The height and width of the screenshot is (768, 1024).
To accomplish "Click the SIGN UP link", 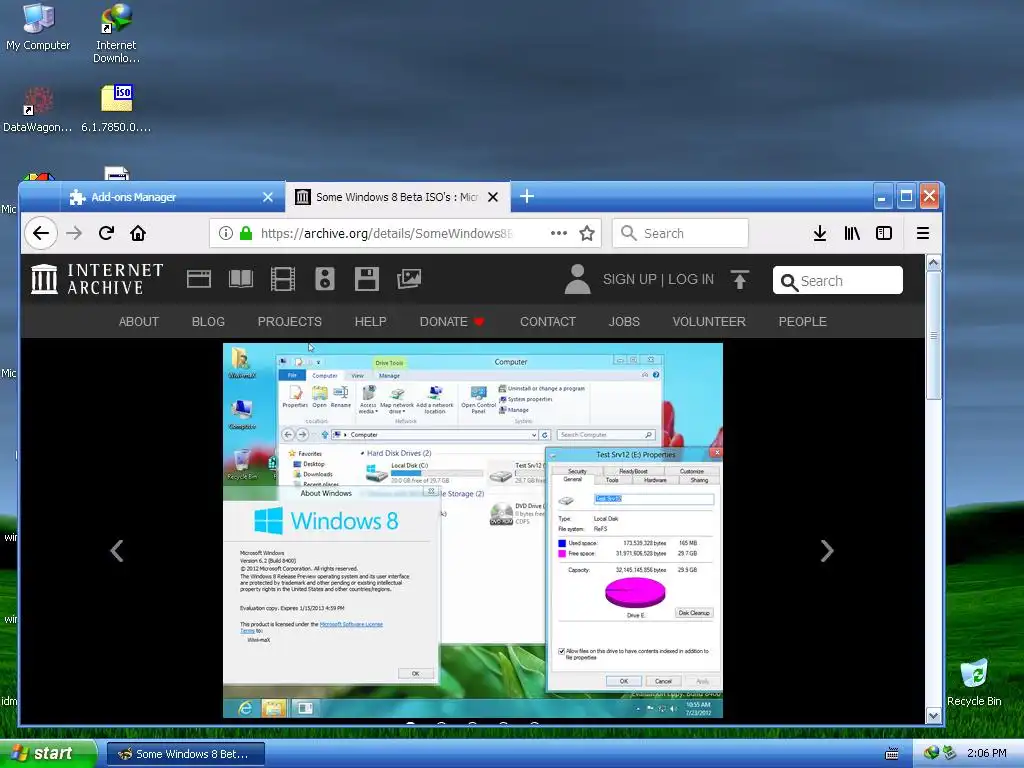I will coord(630,280).
